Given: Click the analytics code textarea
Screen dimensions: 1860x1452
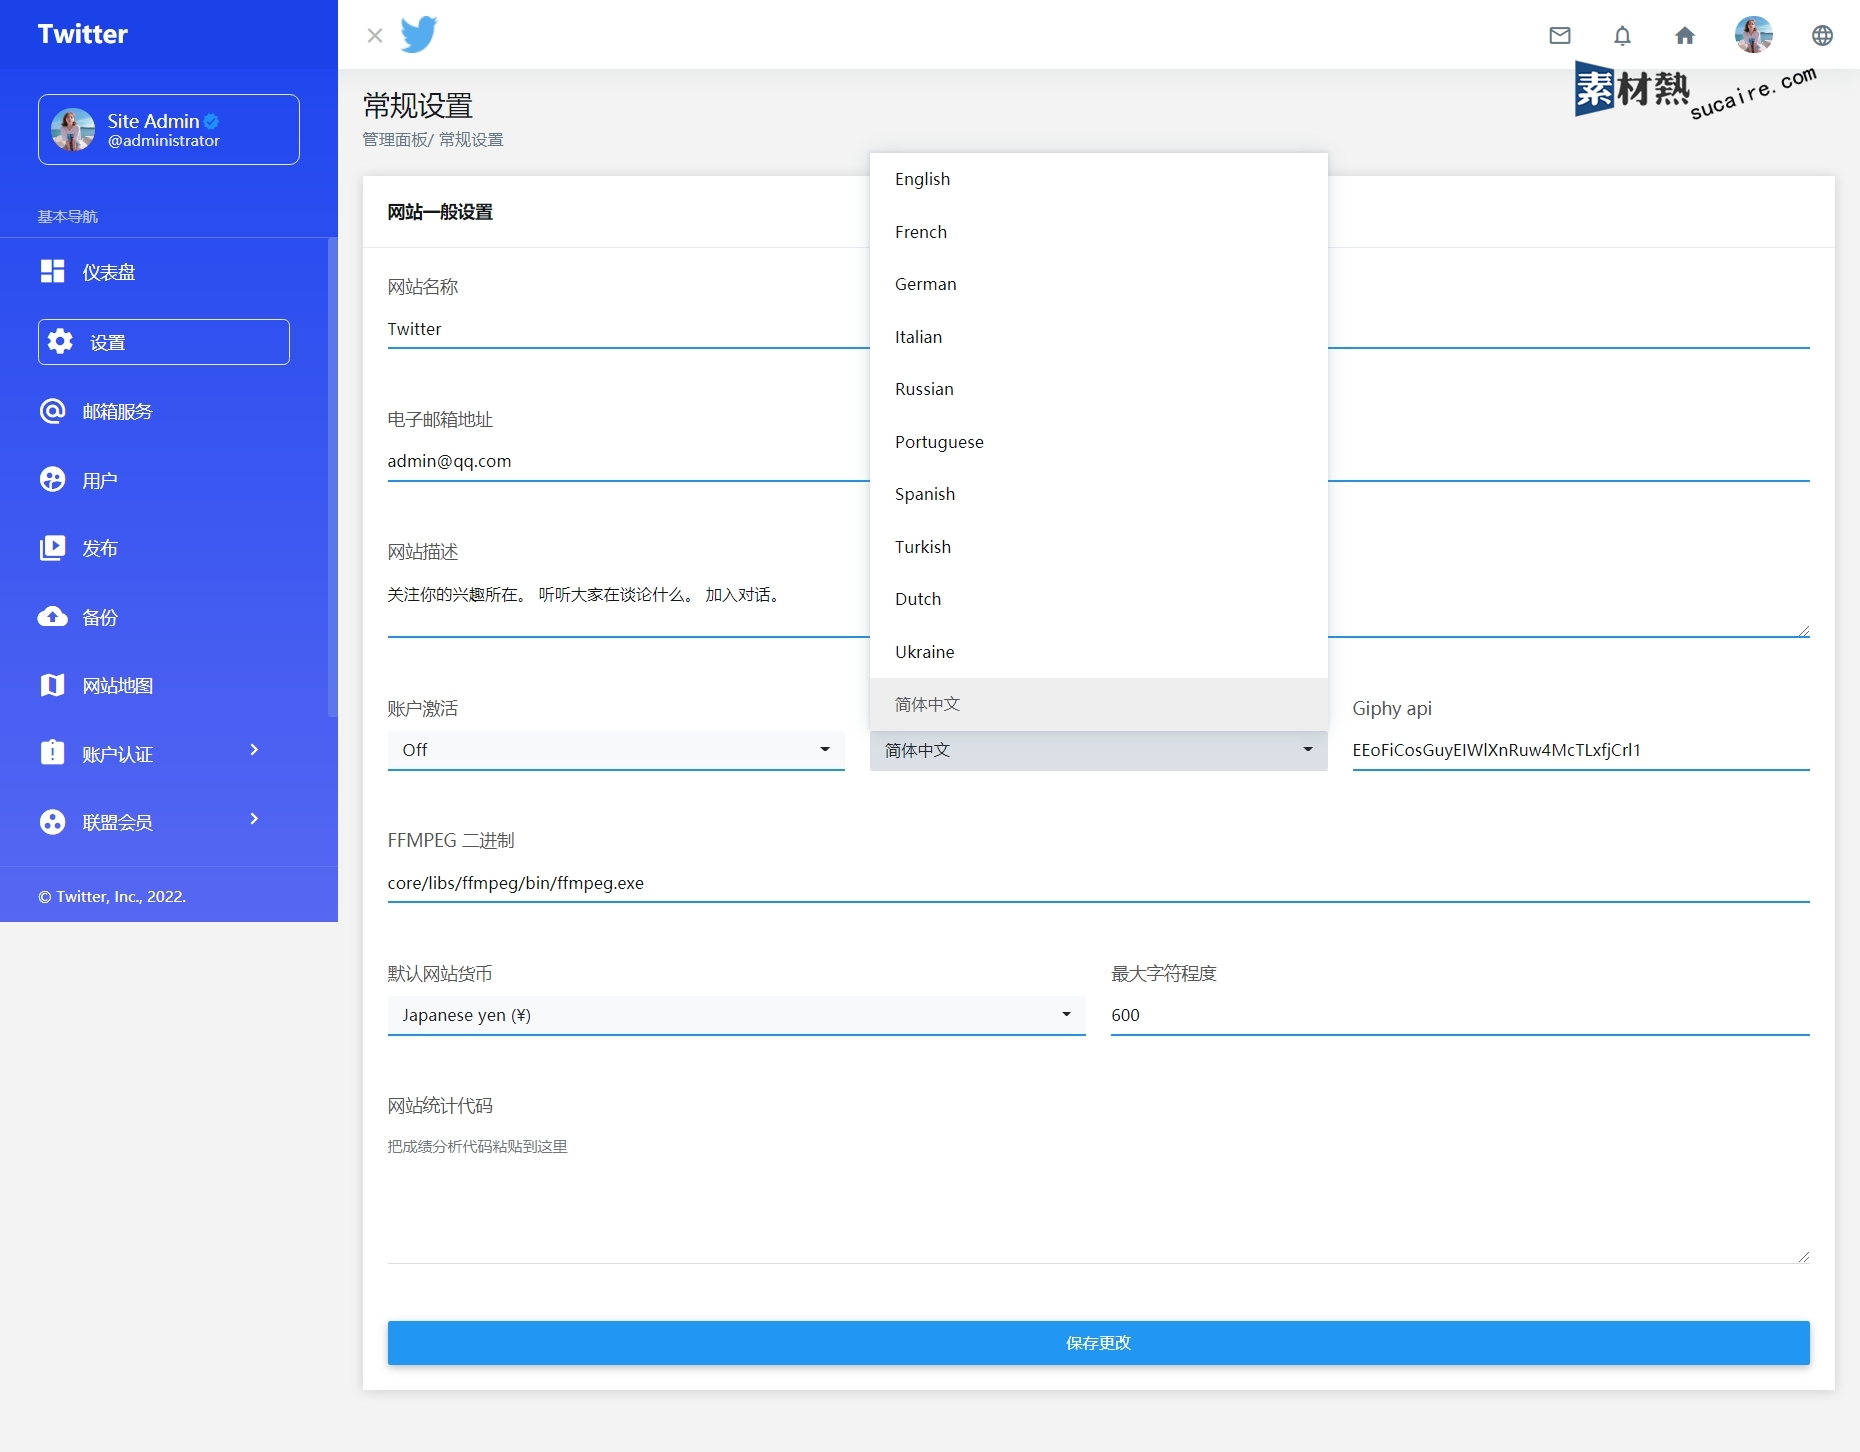Looking at the screenshot, I should tap(1099, 1196).
